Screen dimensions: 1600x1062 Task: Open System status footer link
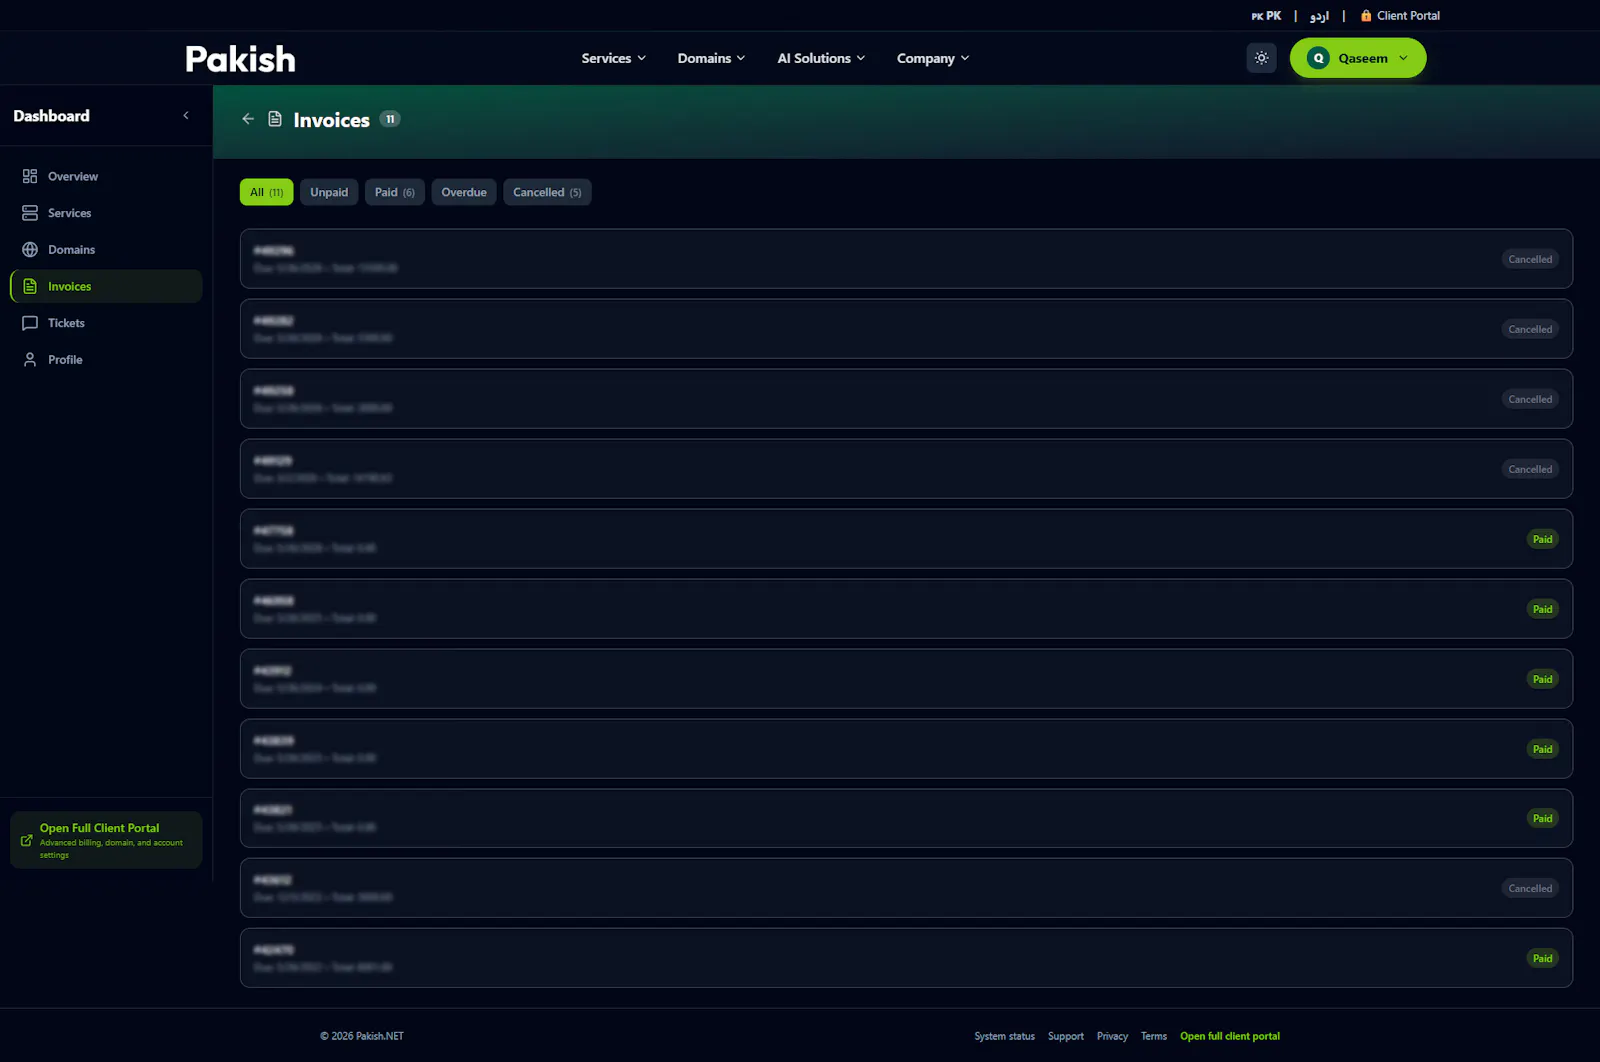pyautogui.click(x=1004, y=1037)
